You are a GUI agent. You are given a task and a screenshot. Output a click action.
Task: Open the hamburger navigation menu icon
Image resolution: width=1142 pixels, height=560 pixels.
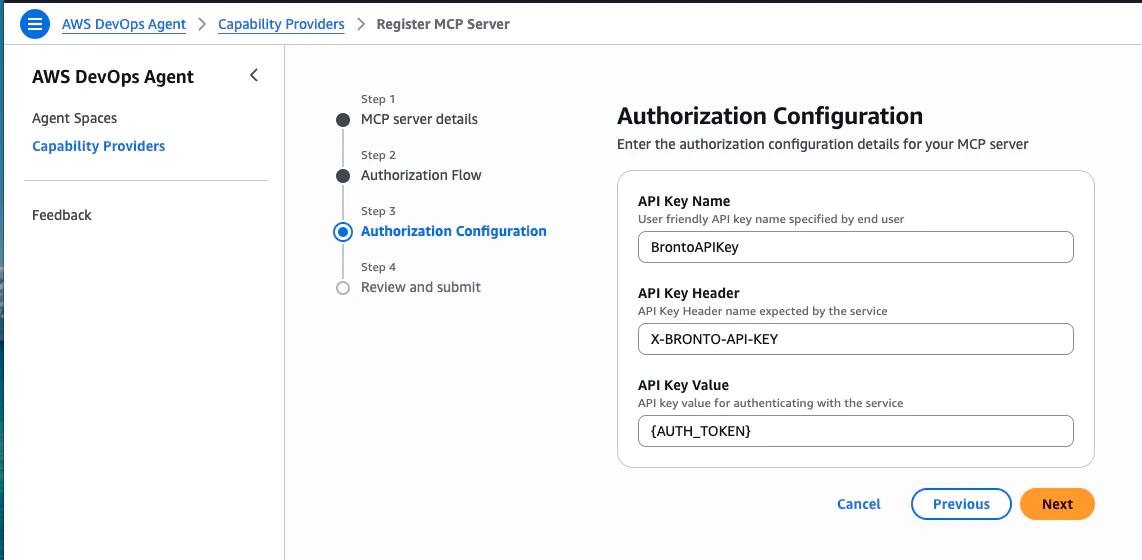35,25
